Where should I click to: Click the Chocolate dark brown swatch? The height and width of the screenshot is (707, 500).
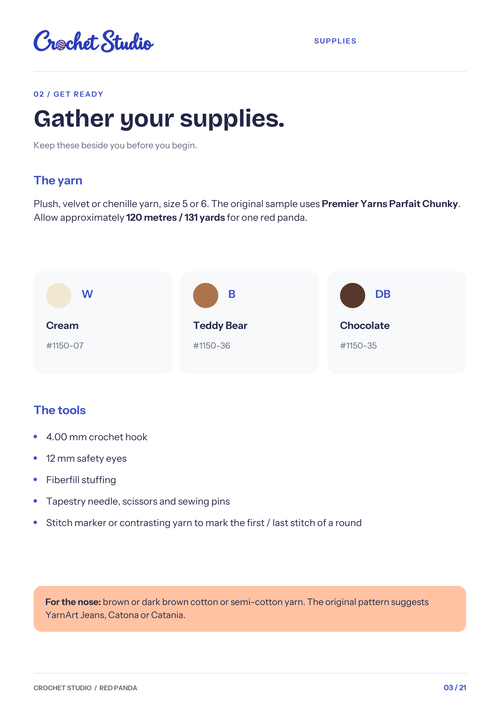point(353,295)
